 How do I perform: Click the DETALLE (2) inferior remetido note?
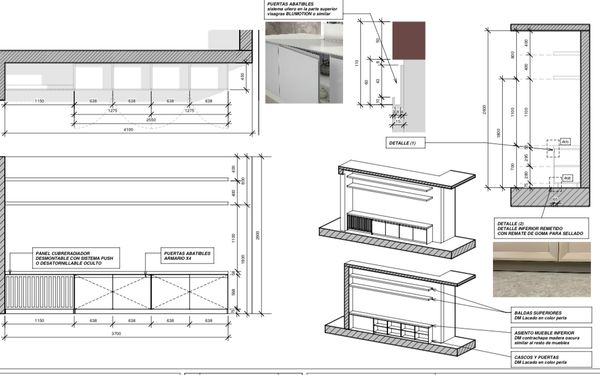(x=541, y=228)
